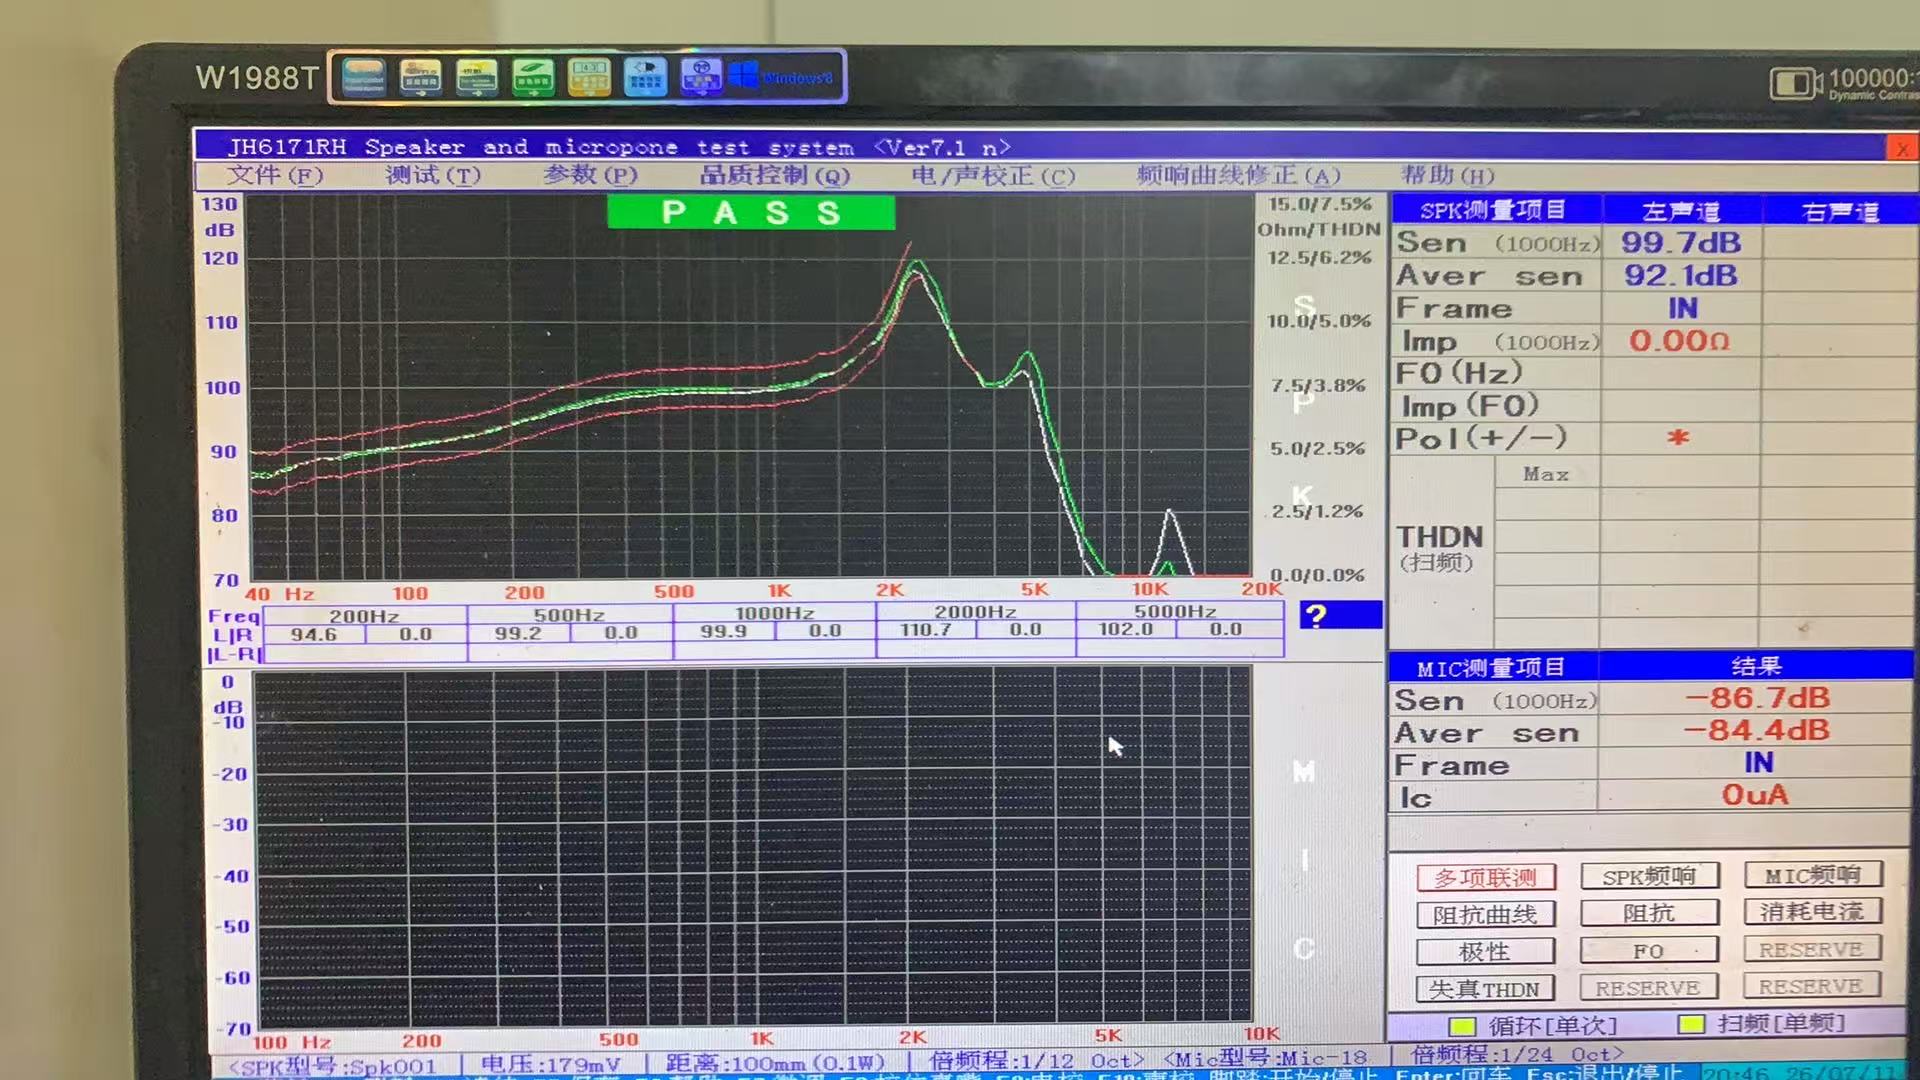Open the 电/声校正(C) menu
The height and width of the screenshot is (1080, 1920).
pyautogui.click(x=993, y=176)
